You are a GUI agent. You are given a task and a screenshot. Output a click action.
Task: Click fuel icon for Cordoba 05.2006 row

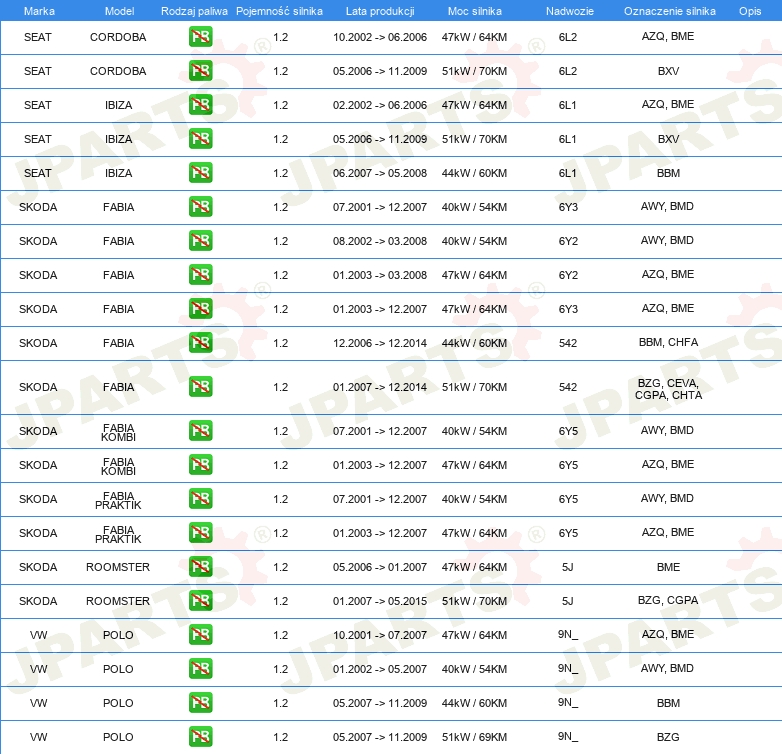point(200,71)
